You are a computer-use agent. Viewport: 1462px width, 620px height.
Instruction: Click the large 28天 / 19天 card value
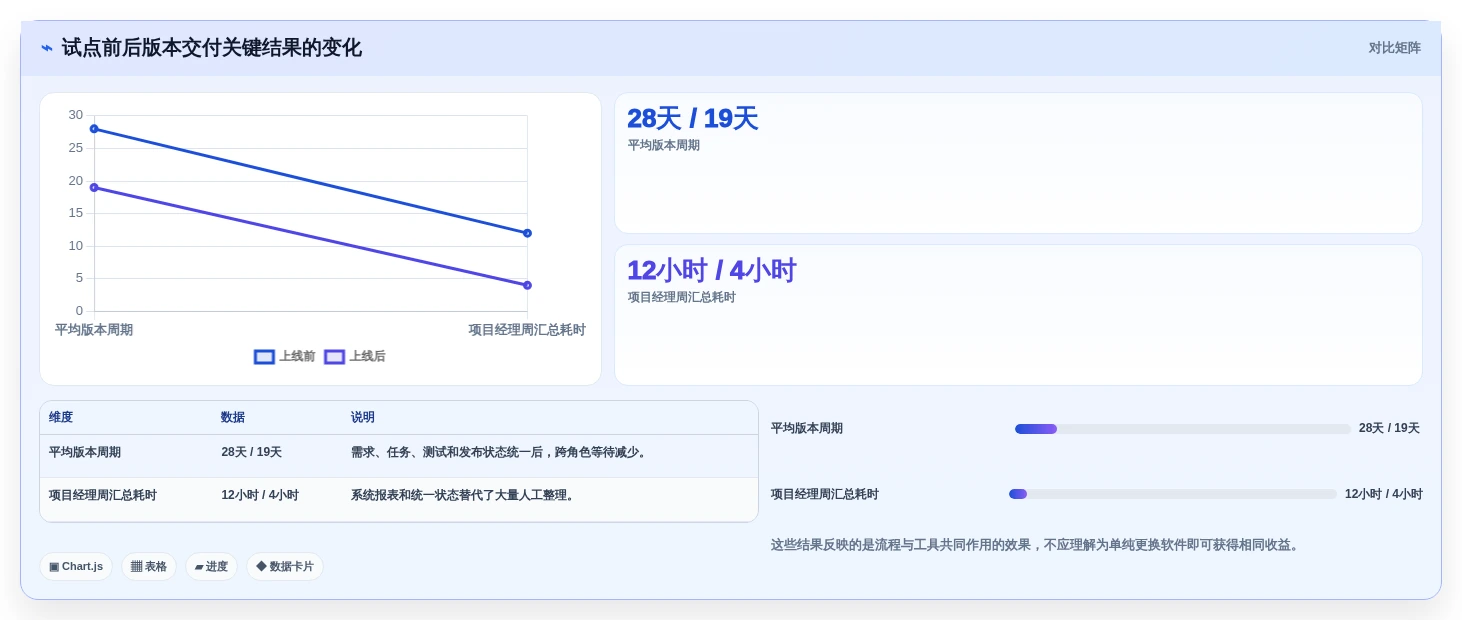[692, 119]
